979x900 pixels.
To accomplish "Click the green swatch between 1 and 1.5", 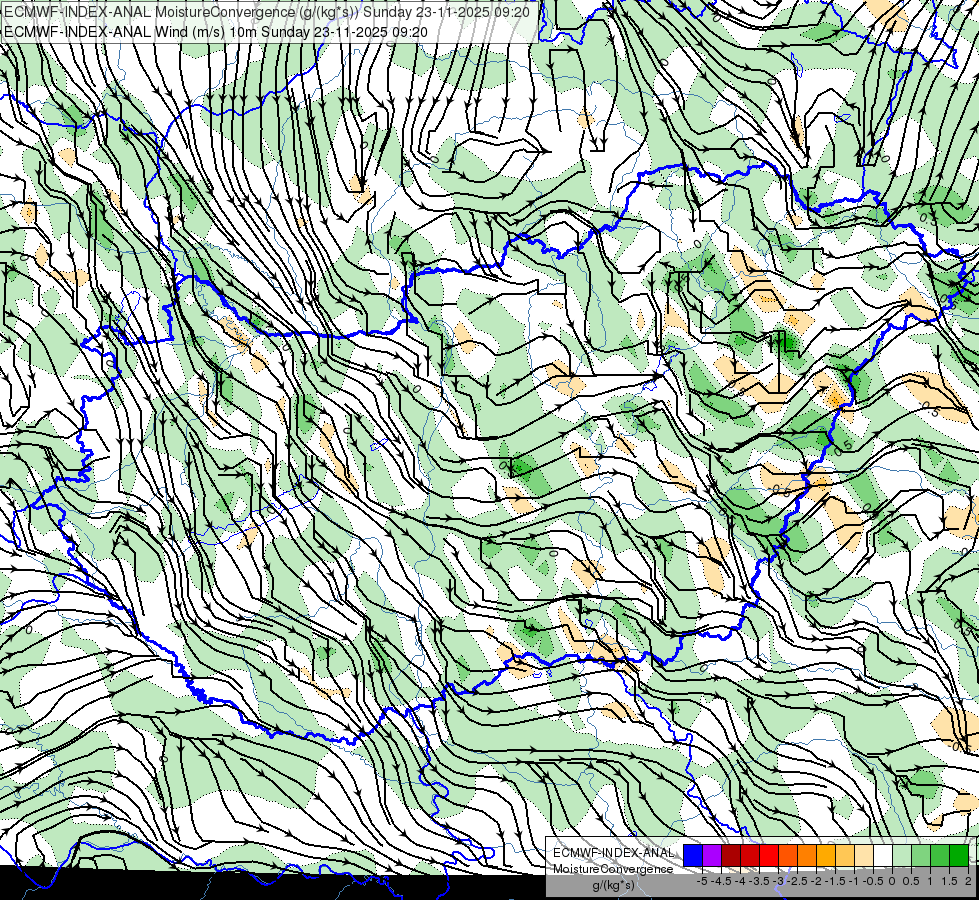I will (x=940, y=856).
